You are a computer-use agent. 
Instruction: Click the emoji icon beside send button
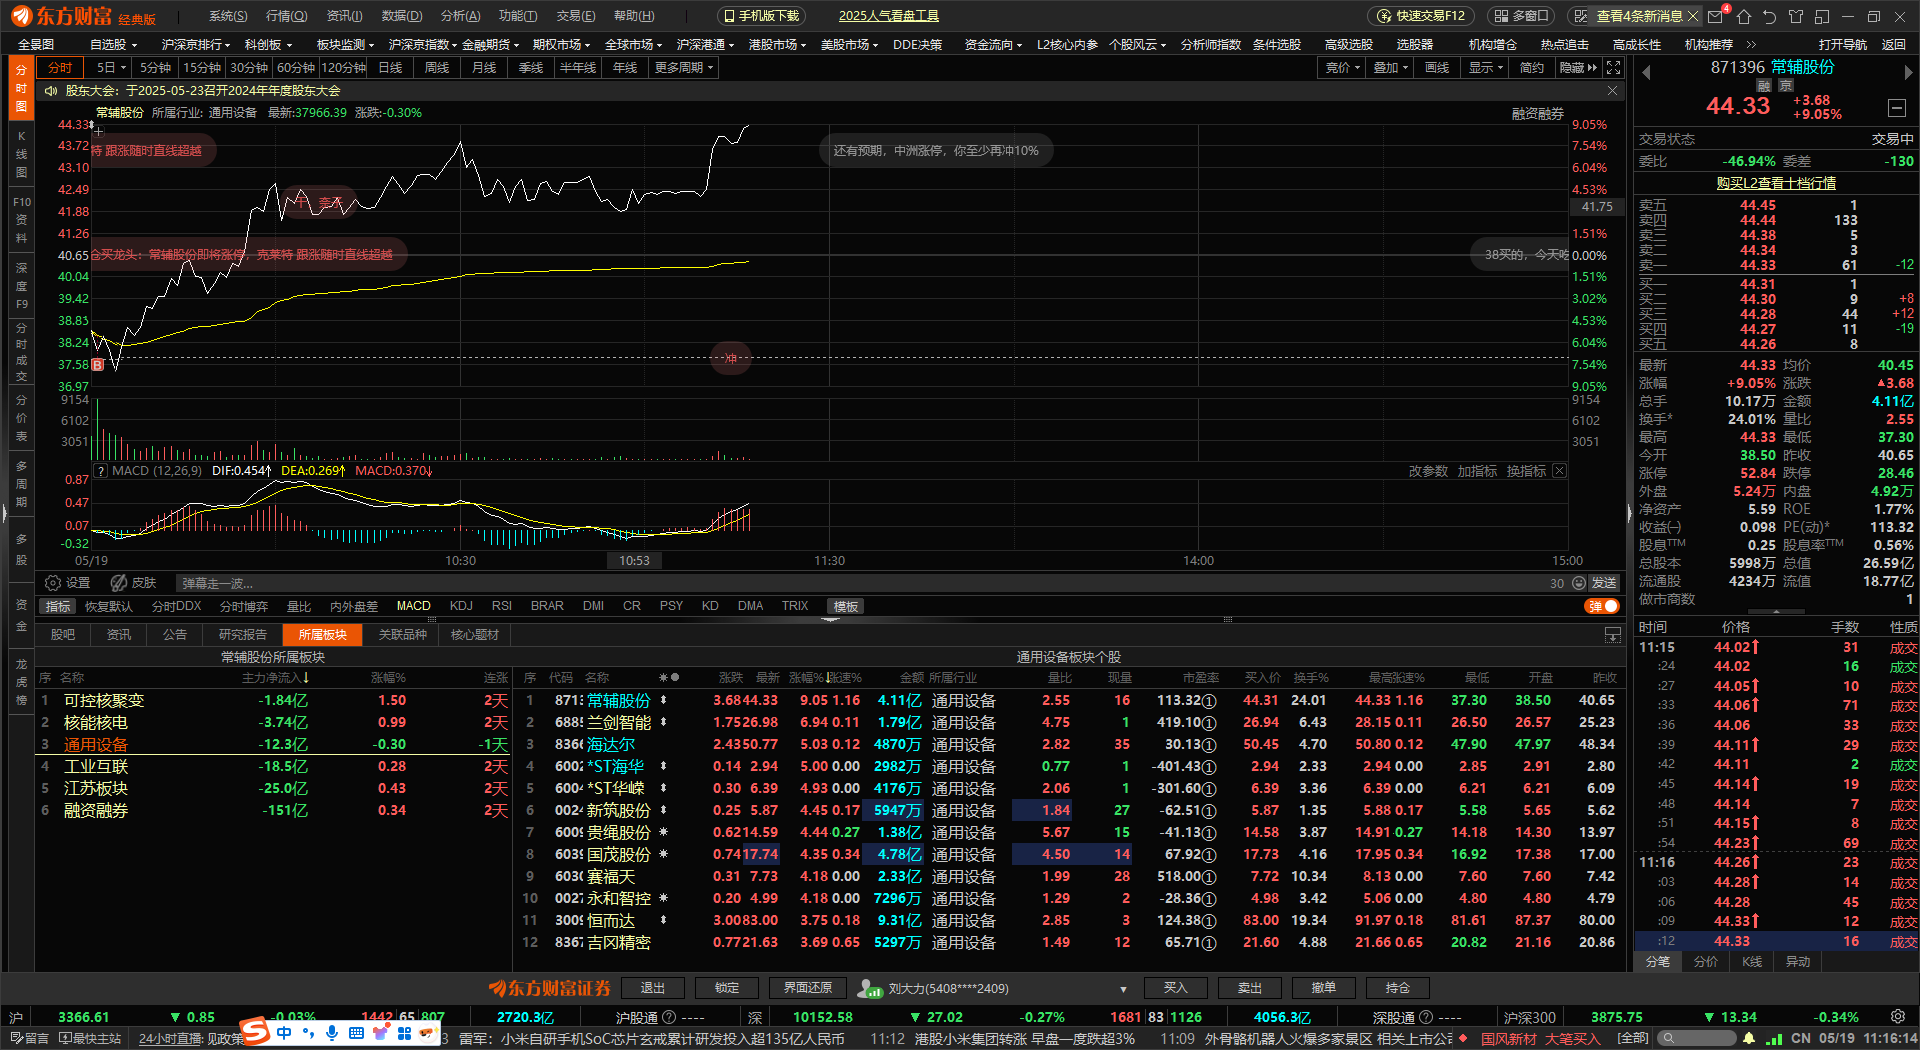(1579, 583)
